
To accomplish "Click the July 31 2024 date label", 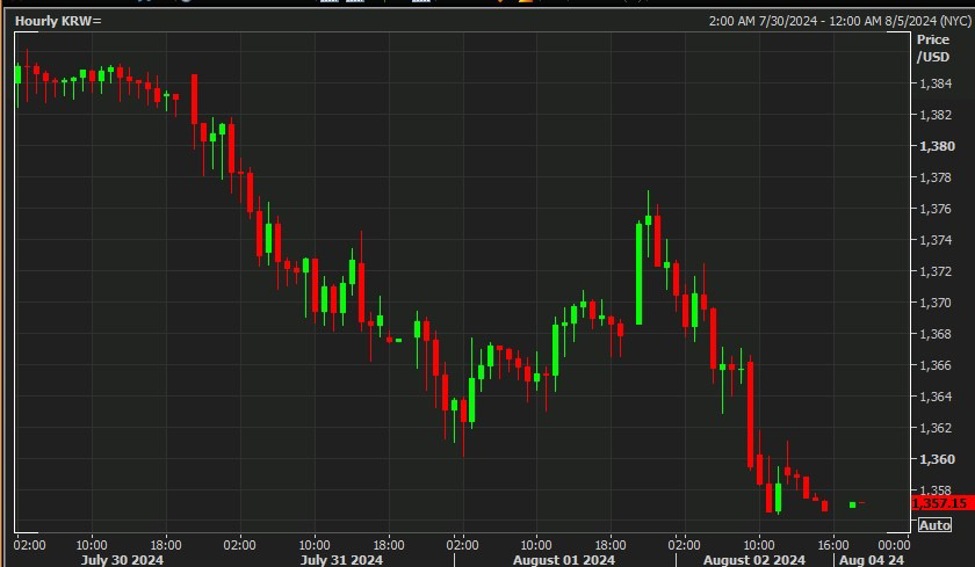I will 341,560.
